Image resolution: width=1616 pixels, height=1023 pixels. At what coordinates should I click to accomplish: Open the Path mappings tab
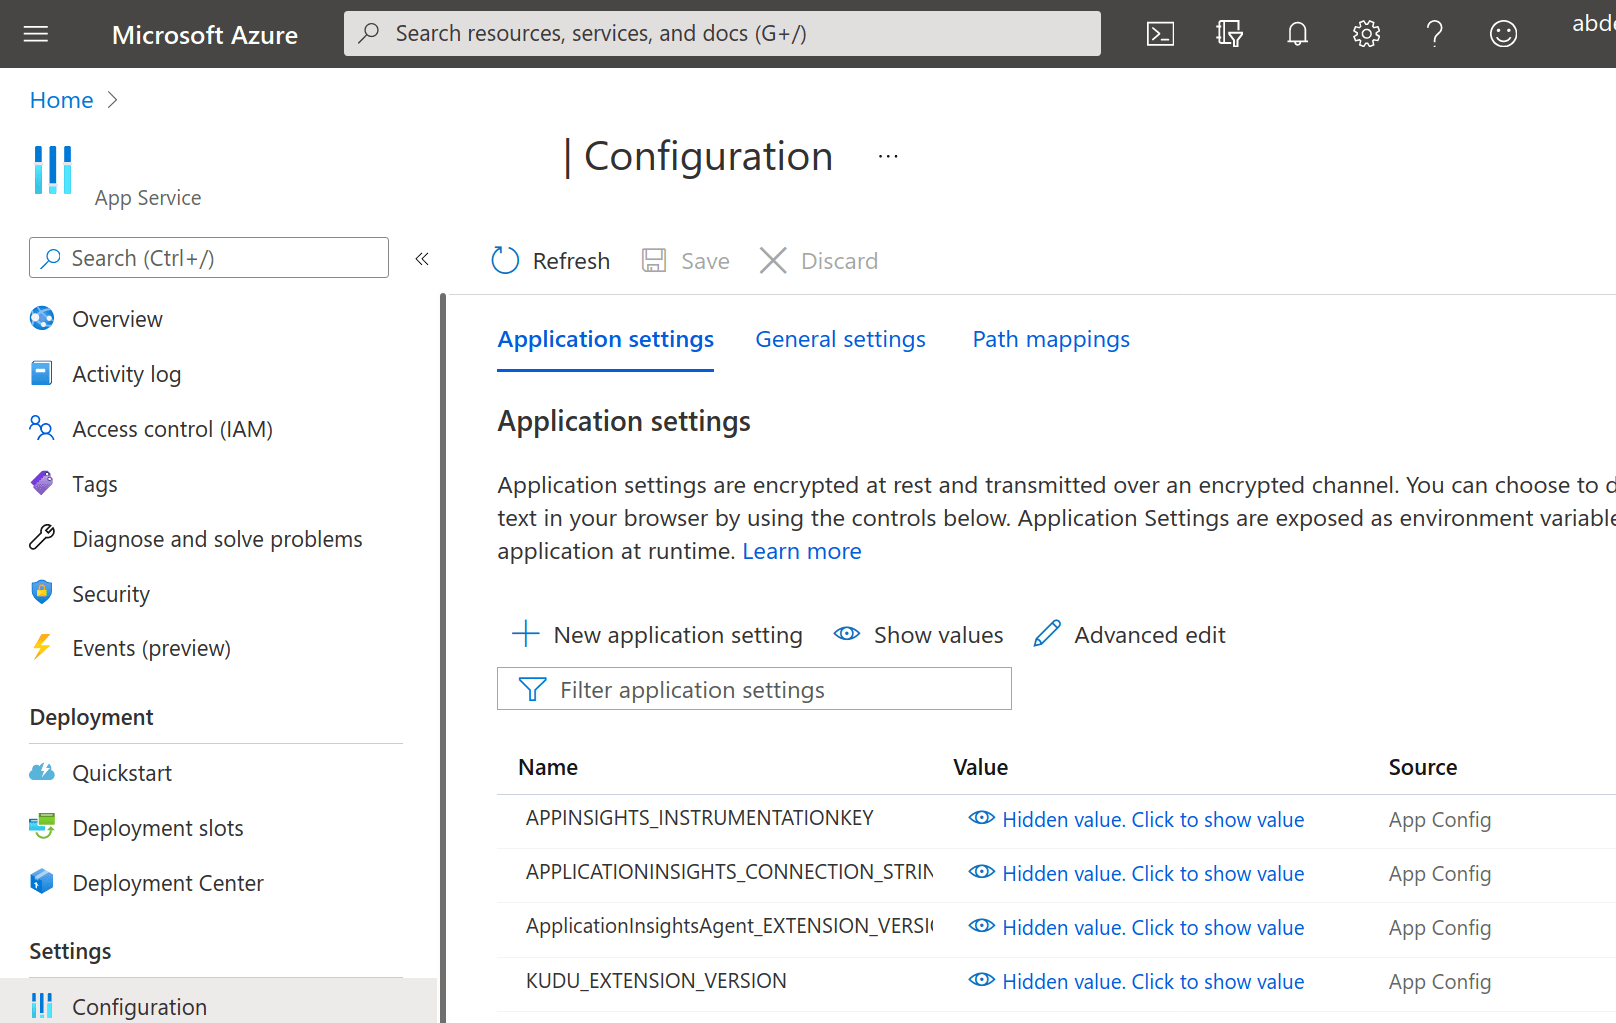(x=1050, y=339)
